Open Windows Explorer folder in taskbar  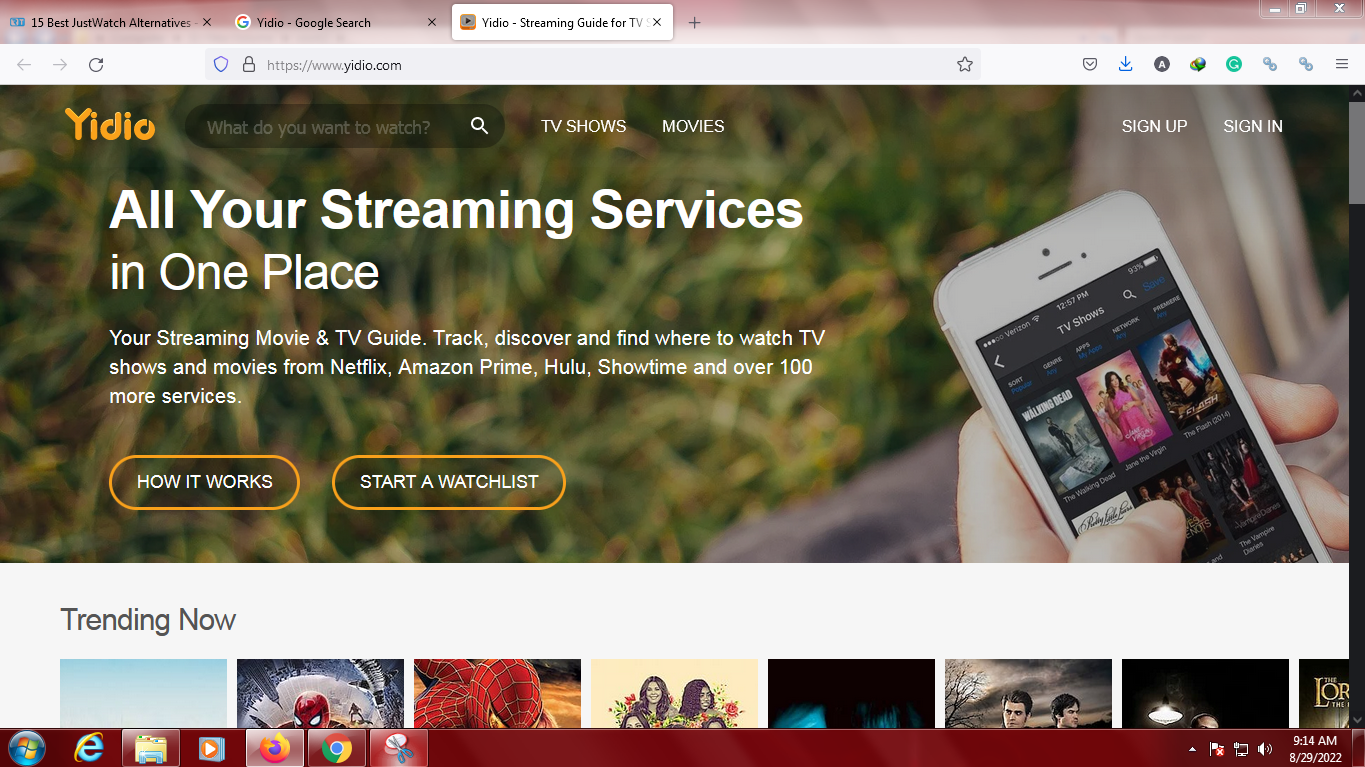(151, 748)
